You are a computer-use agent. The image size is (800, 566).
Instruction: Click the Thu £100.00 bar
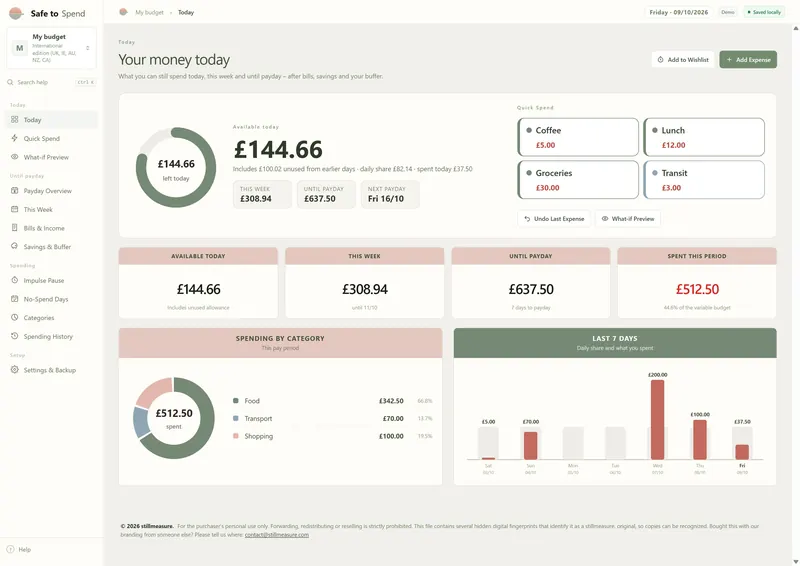pos(700,439)
